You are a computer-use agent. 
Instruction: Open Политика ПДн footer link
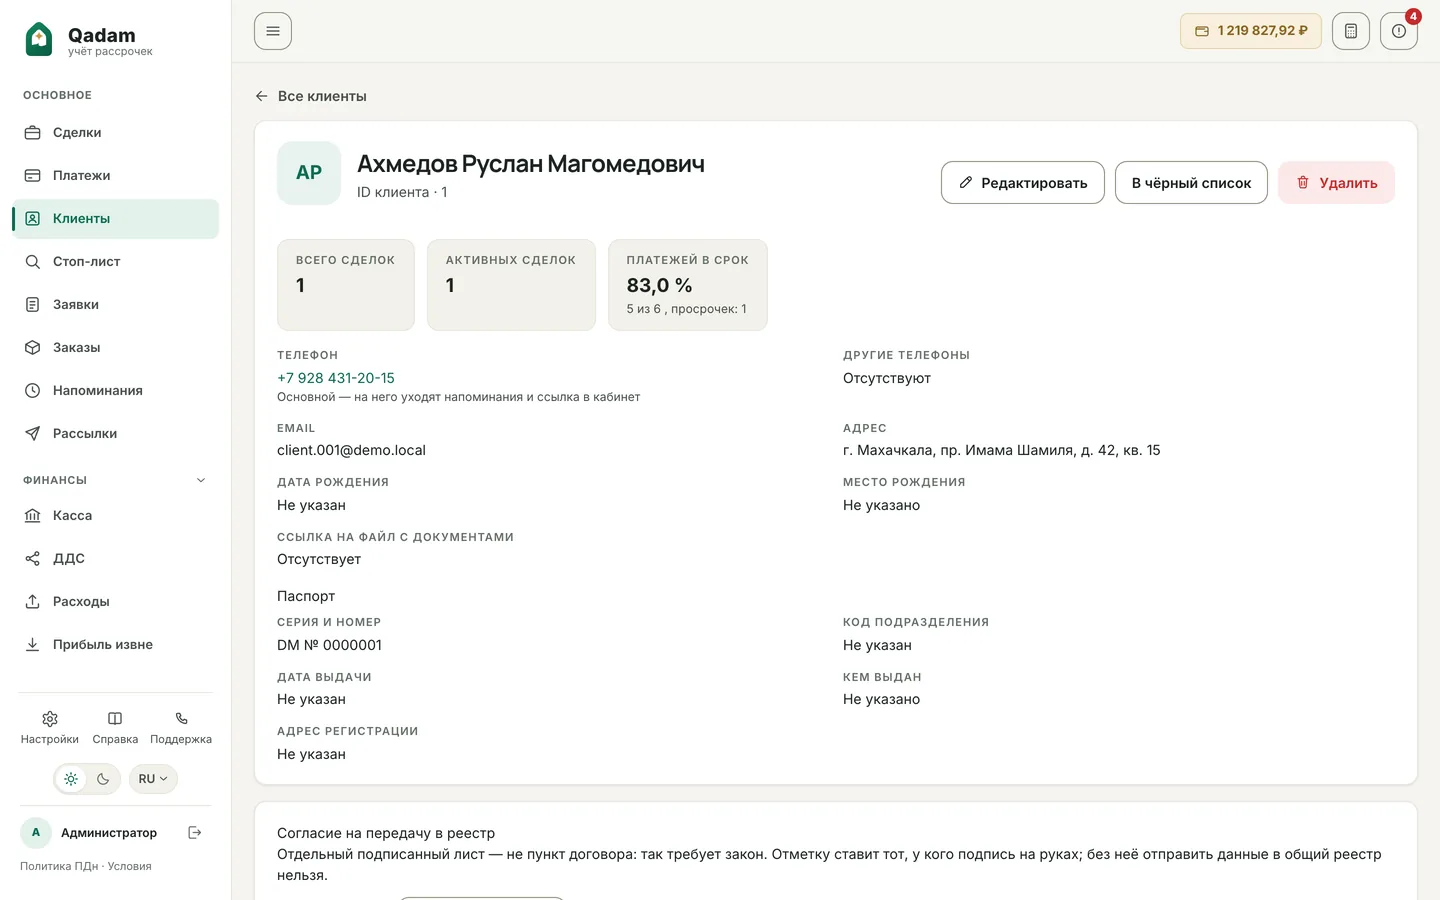coord(59,866)
